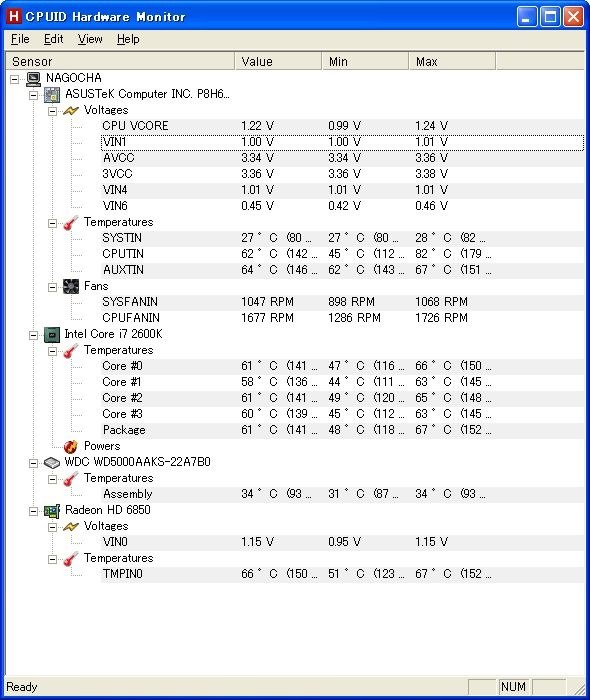Collapse the Intel Core i7 Temperatures group

[52, 351]
